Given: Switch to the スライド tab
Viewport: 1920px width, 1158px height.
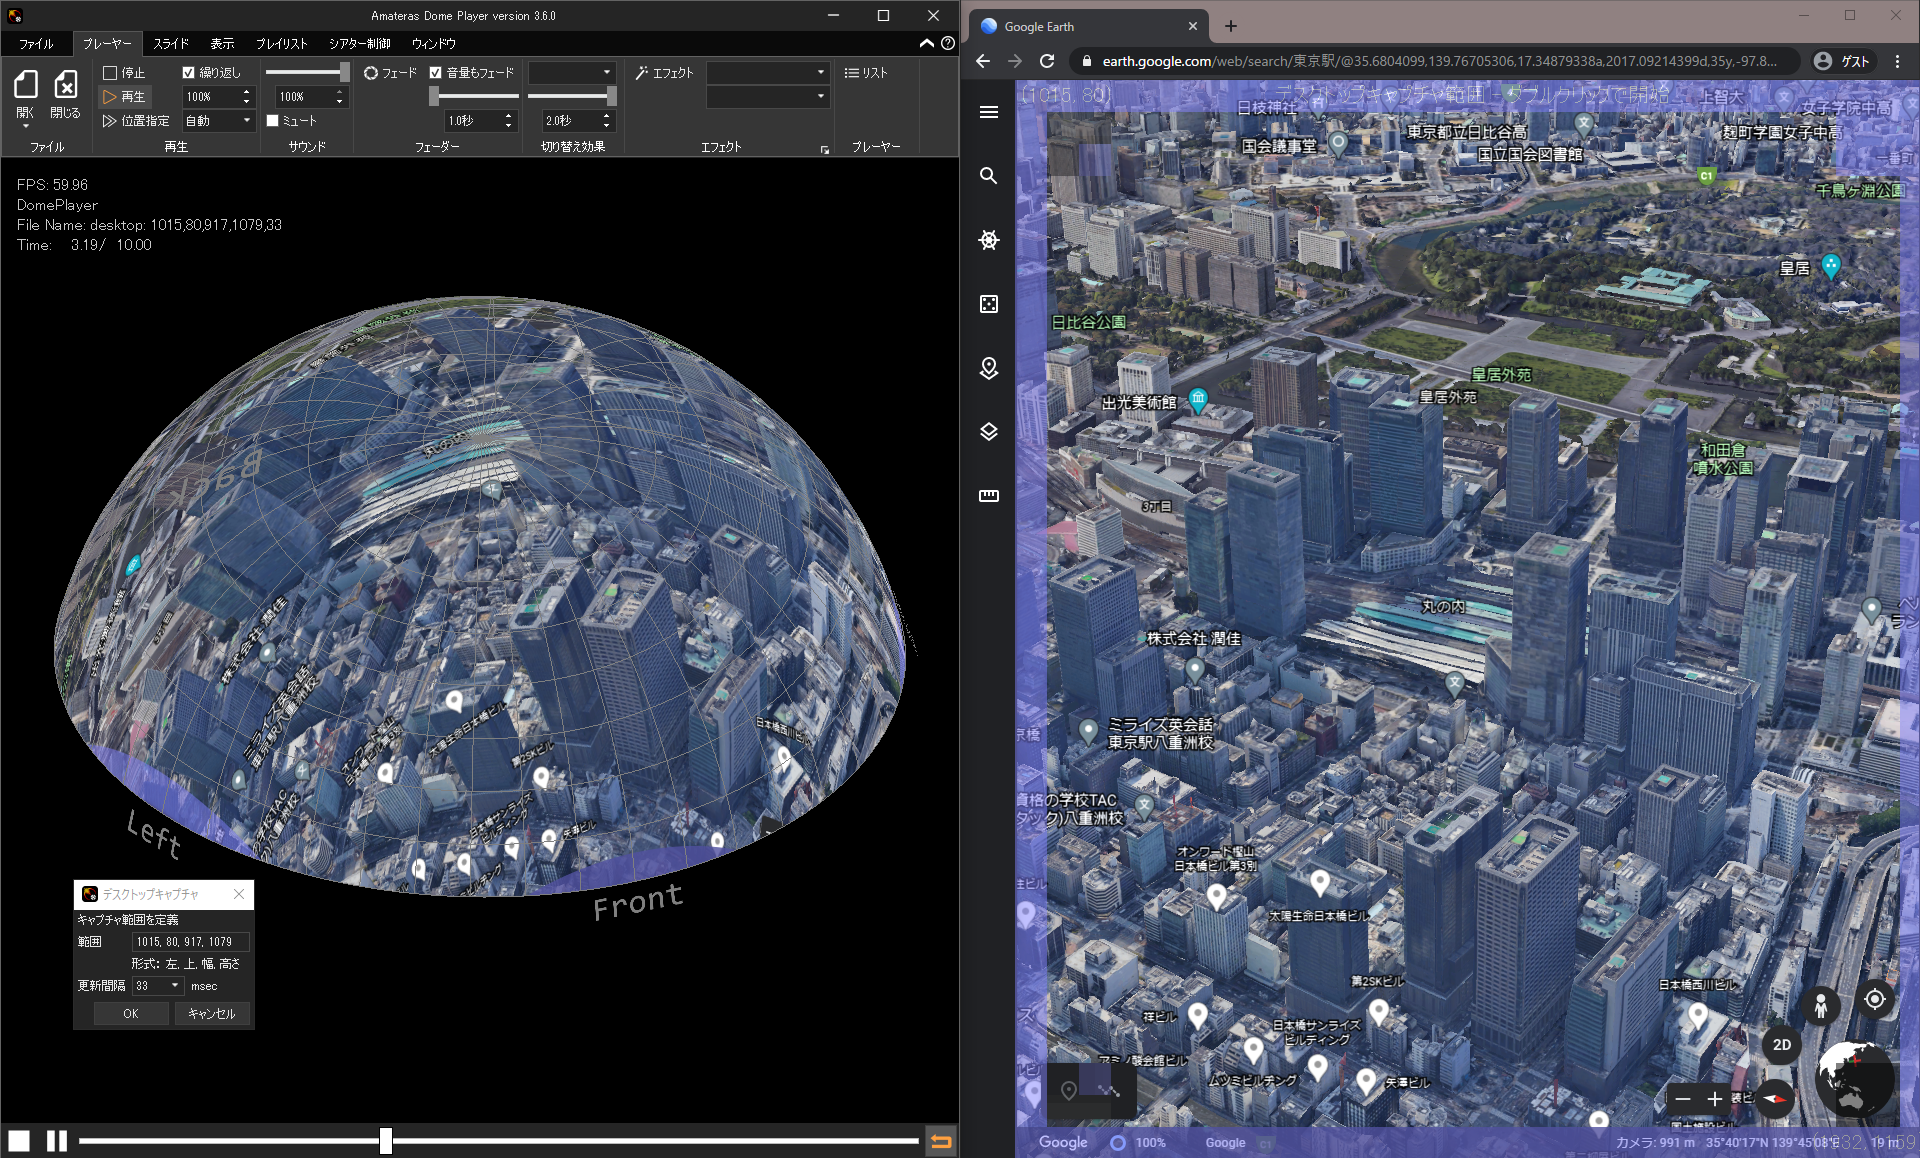Looking at the screenshot, I should click(171, 44).
